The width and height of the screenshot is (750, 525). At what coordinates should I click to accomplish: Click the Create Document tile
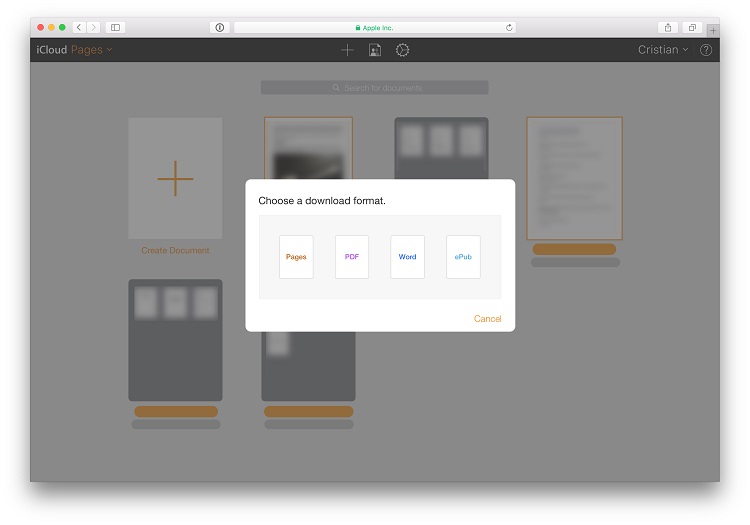(175, 180)
